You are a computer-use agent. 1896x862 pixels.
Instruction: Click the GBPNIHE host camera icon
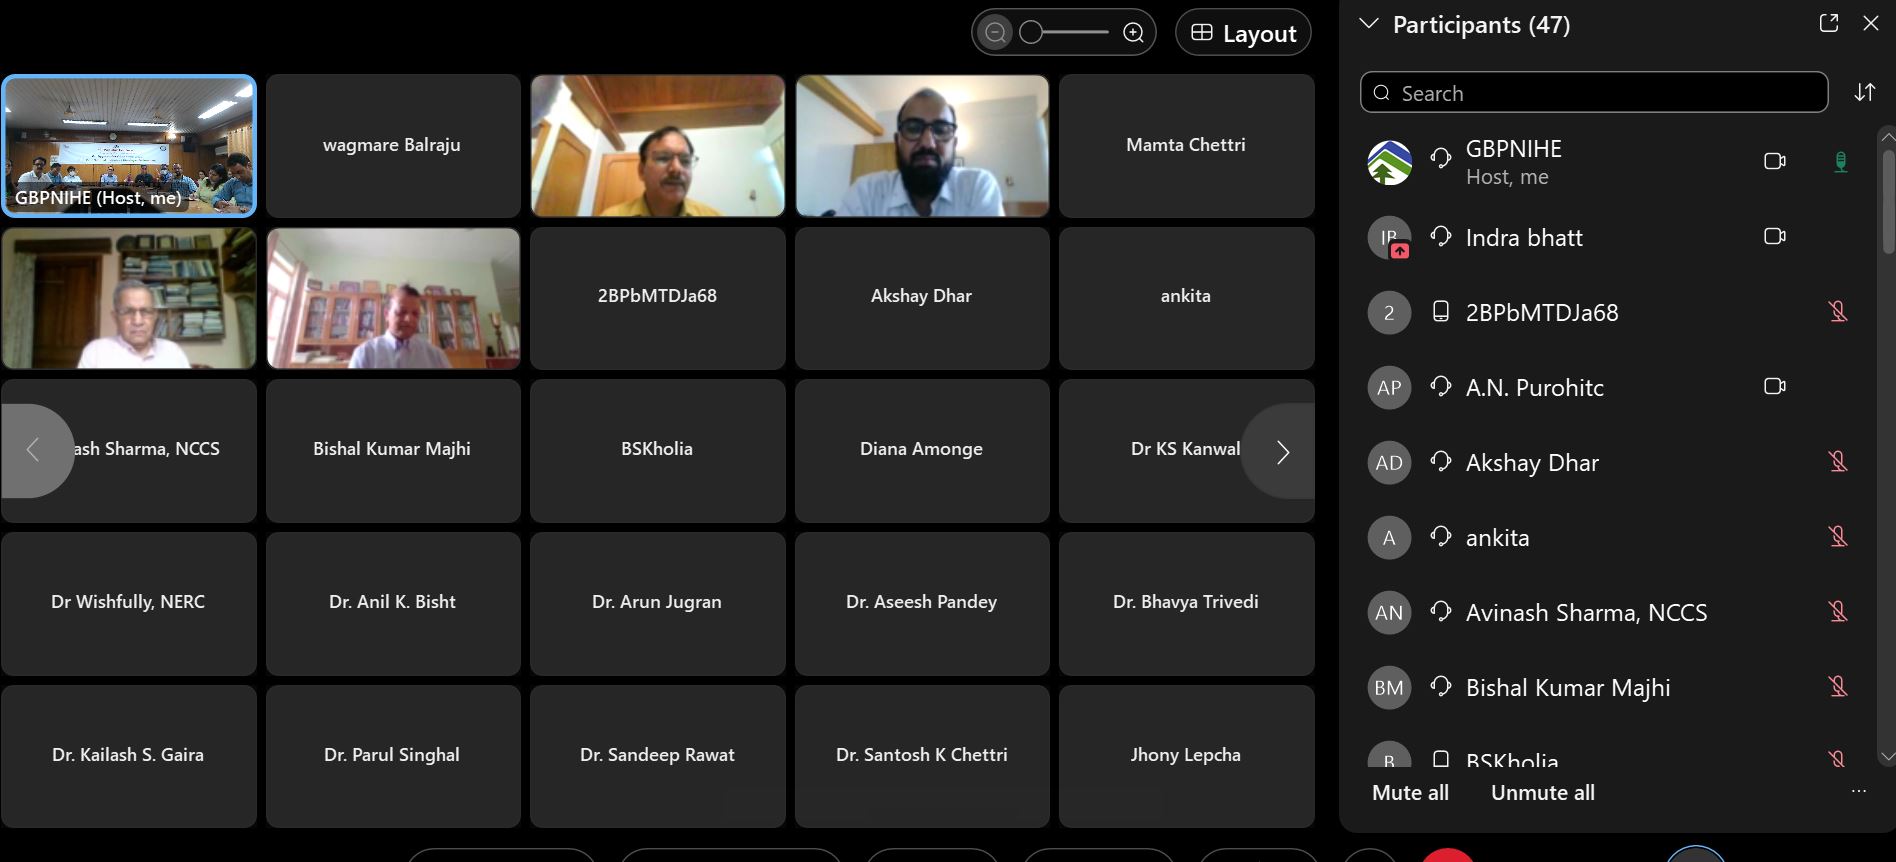click(x=1774, y=161)
